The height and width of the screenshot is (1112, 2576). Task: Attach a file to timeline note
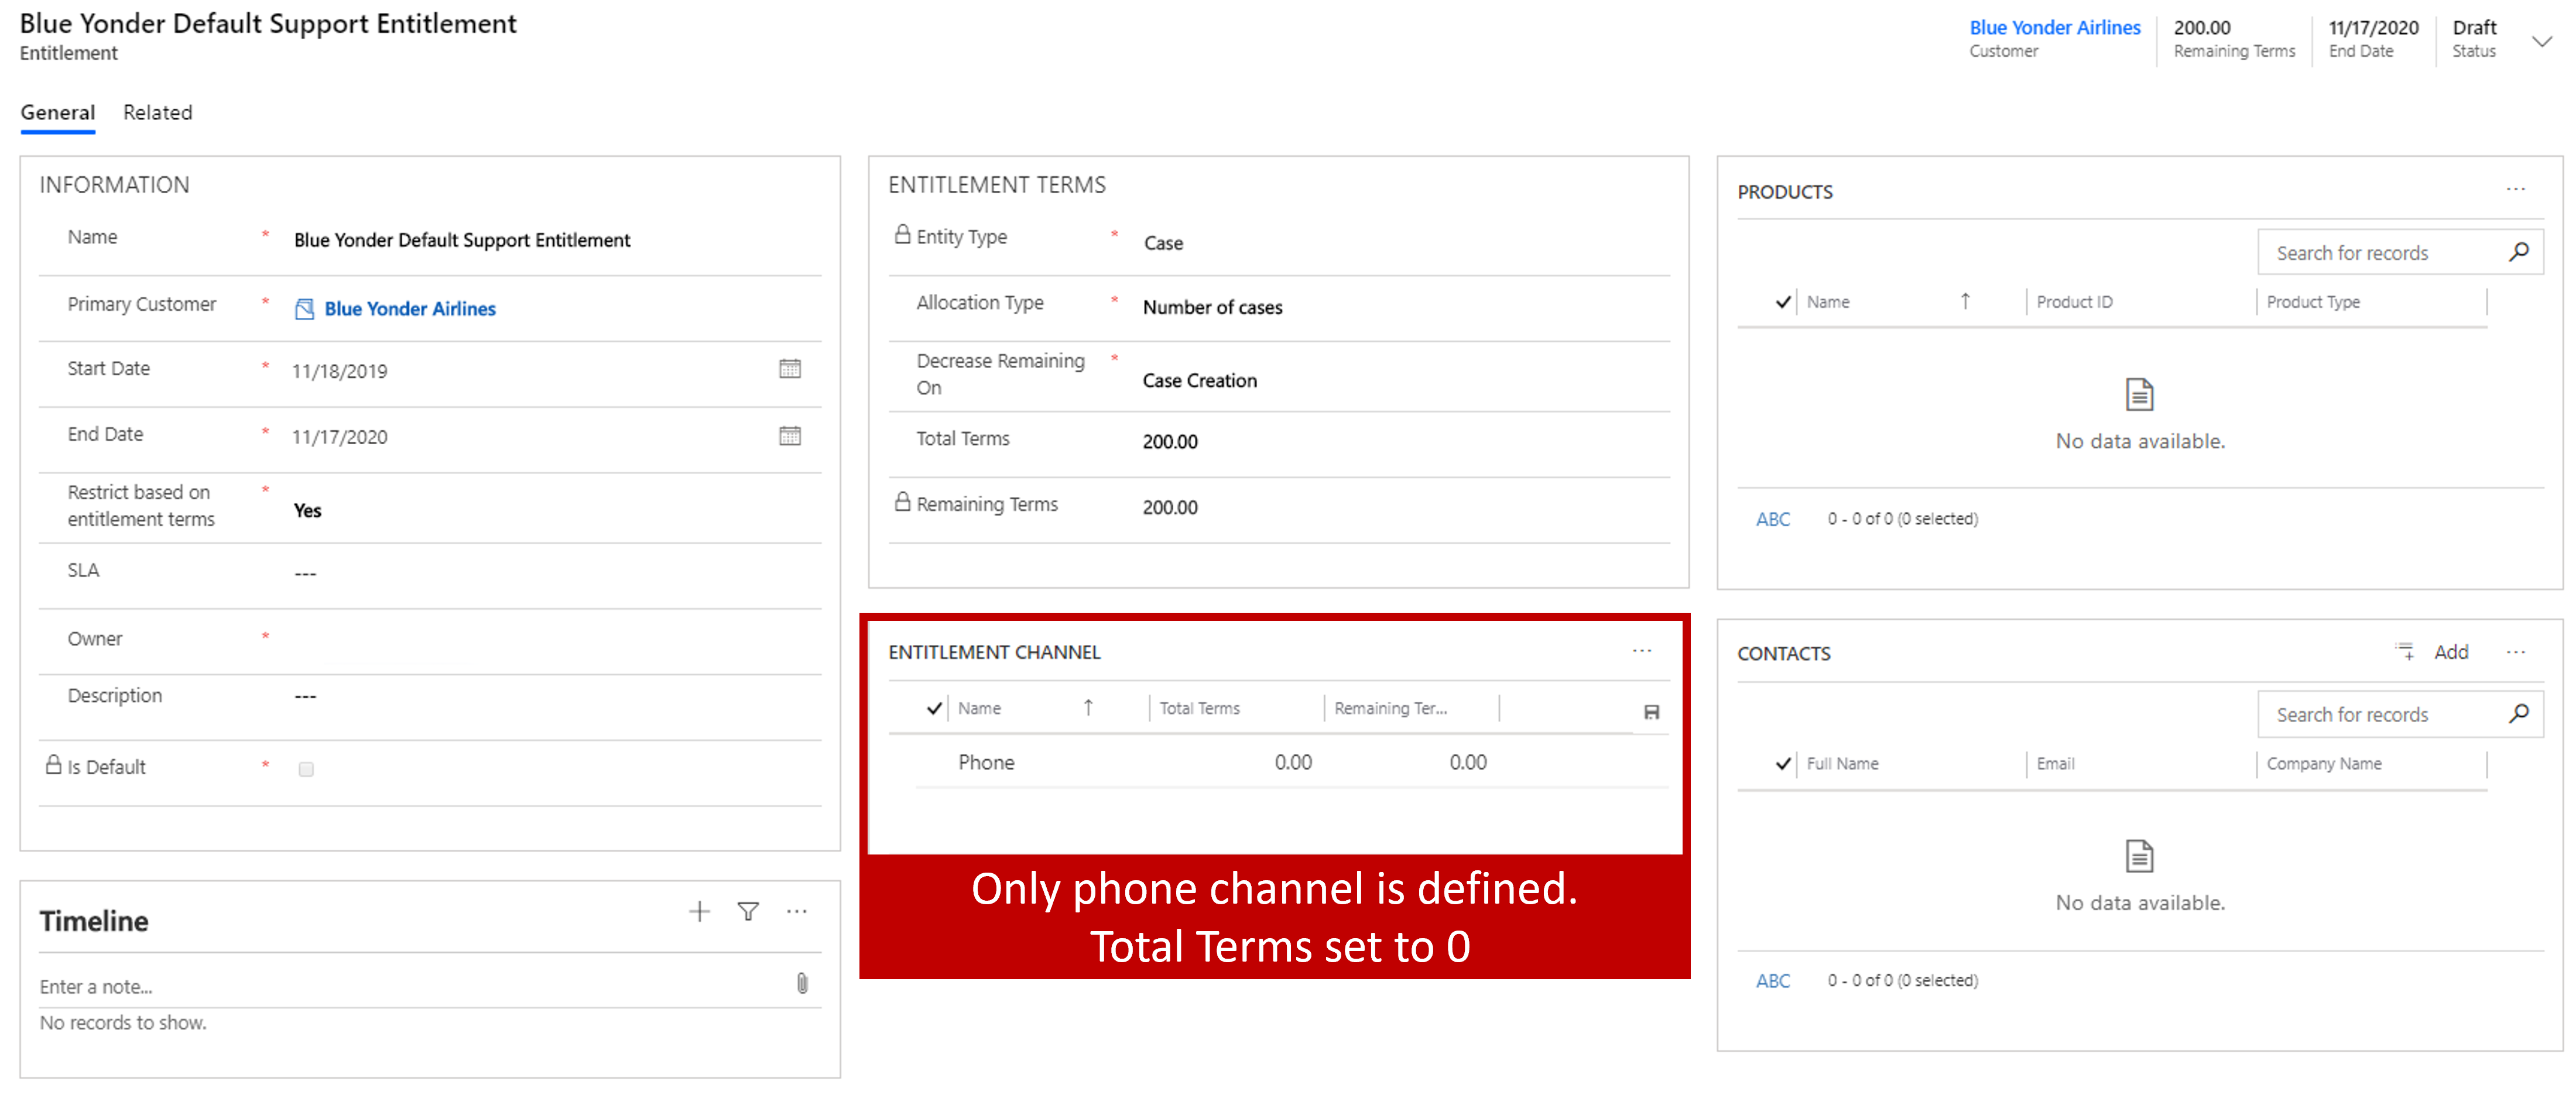(x=802, y=983)
